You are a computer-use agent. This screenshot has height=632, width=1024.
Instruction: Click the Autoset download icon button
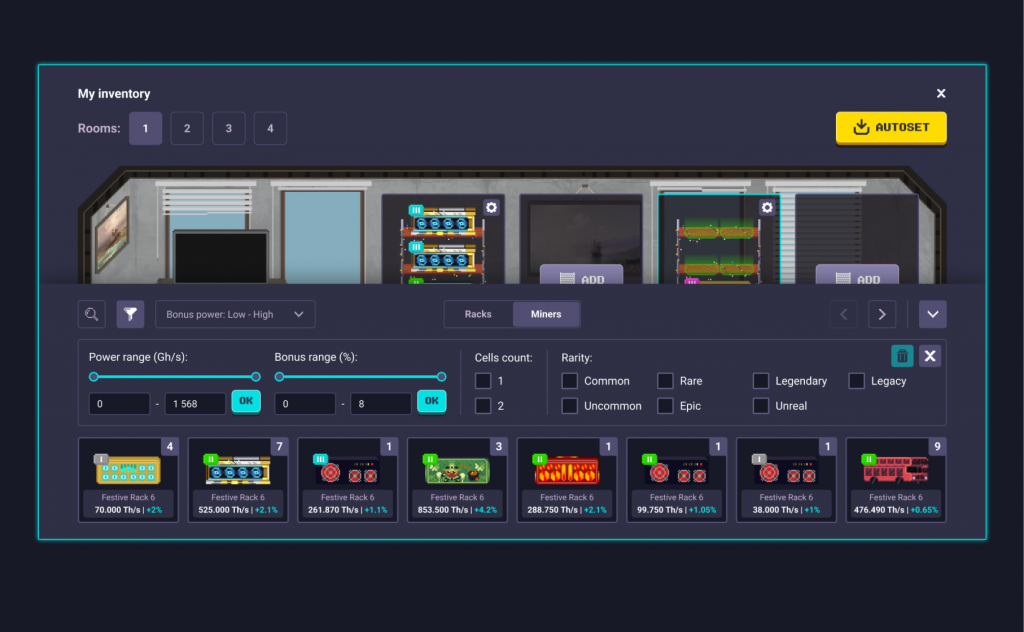pos(861,128)
